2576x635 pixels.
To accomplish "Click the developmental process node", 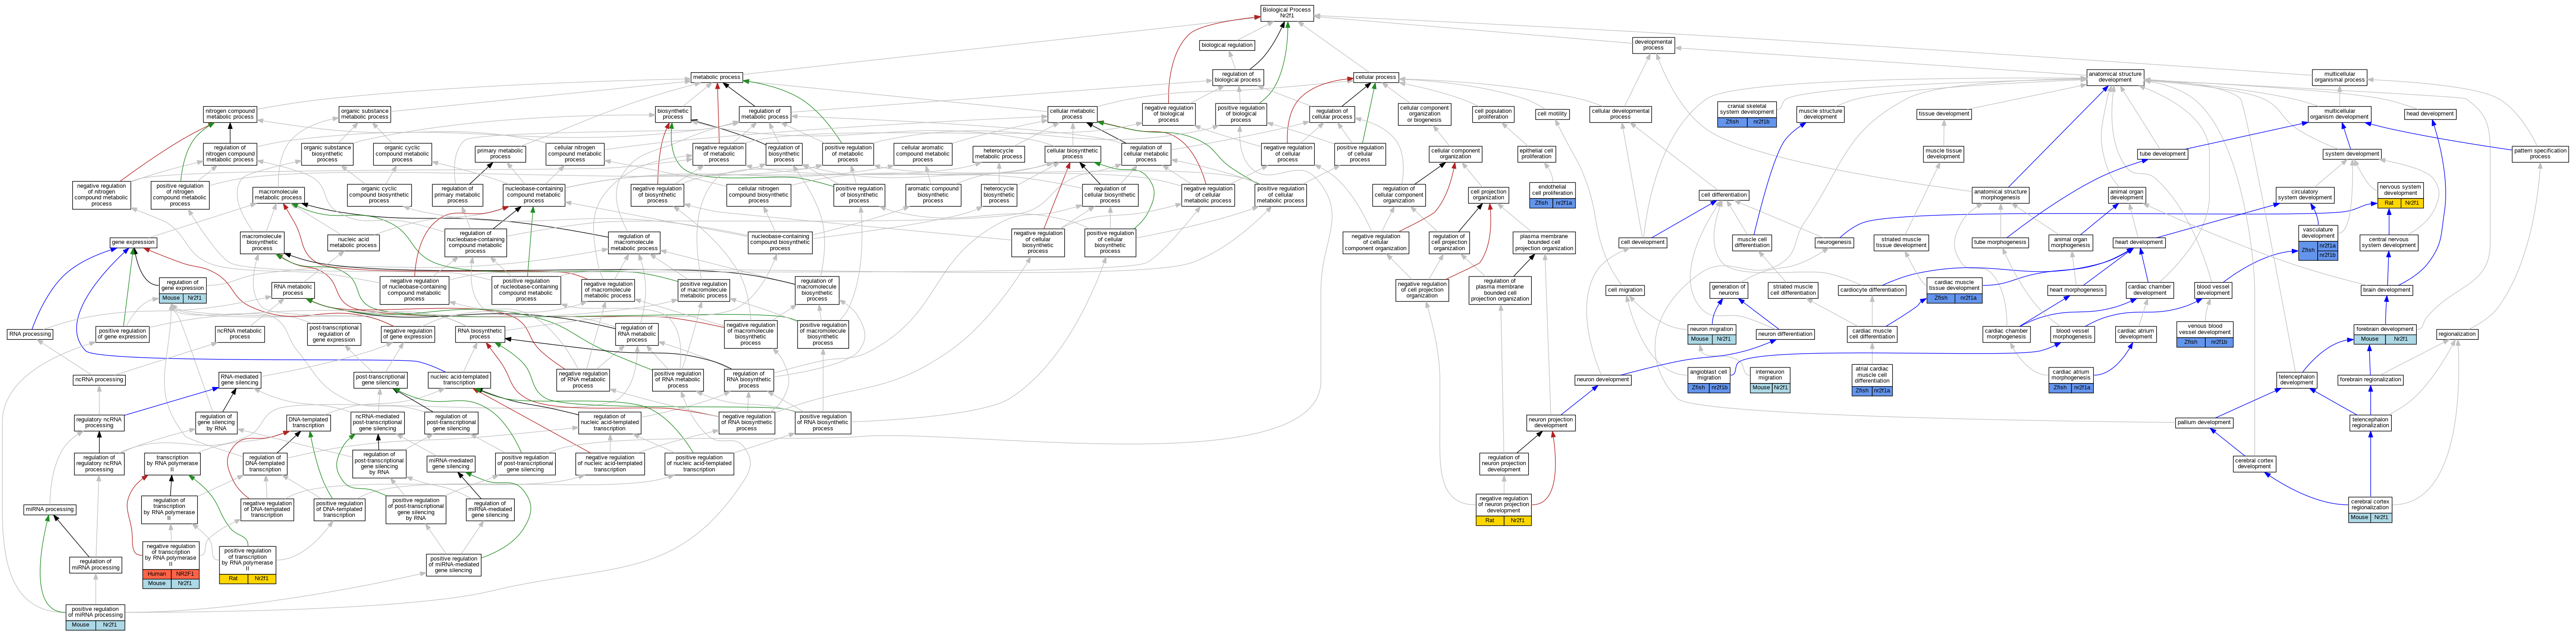I will (1653, 45).
